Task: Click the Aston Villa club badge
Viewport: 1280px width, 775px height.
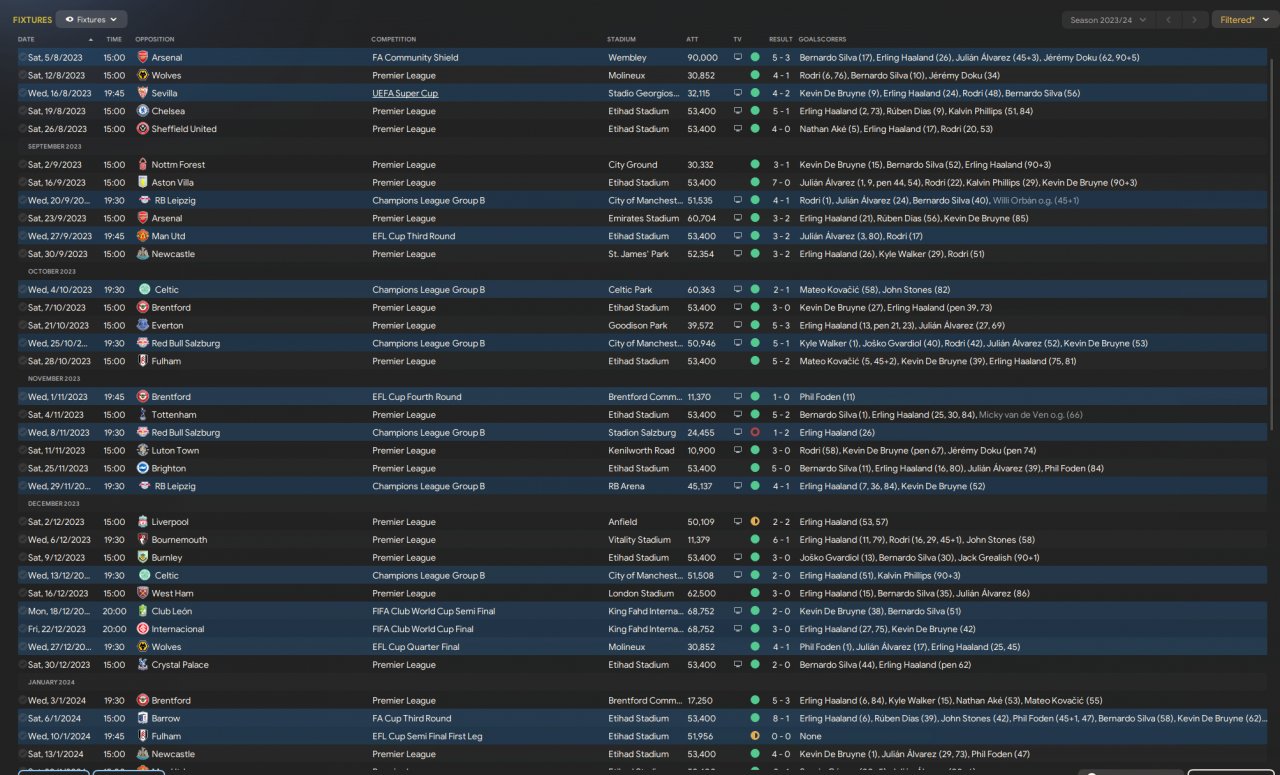Action: (x=143, y=183)
